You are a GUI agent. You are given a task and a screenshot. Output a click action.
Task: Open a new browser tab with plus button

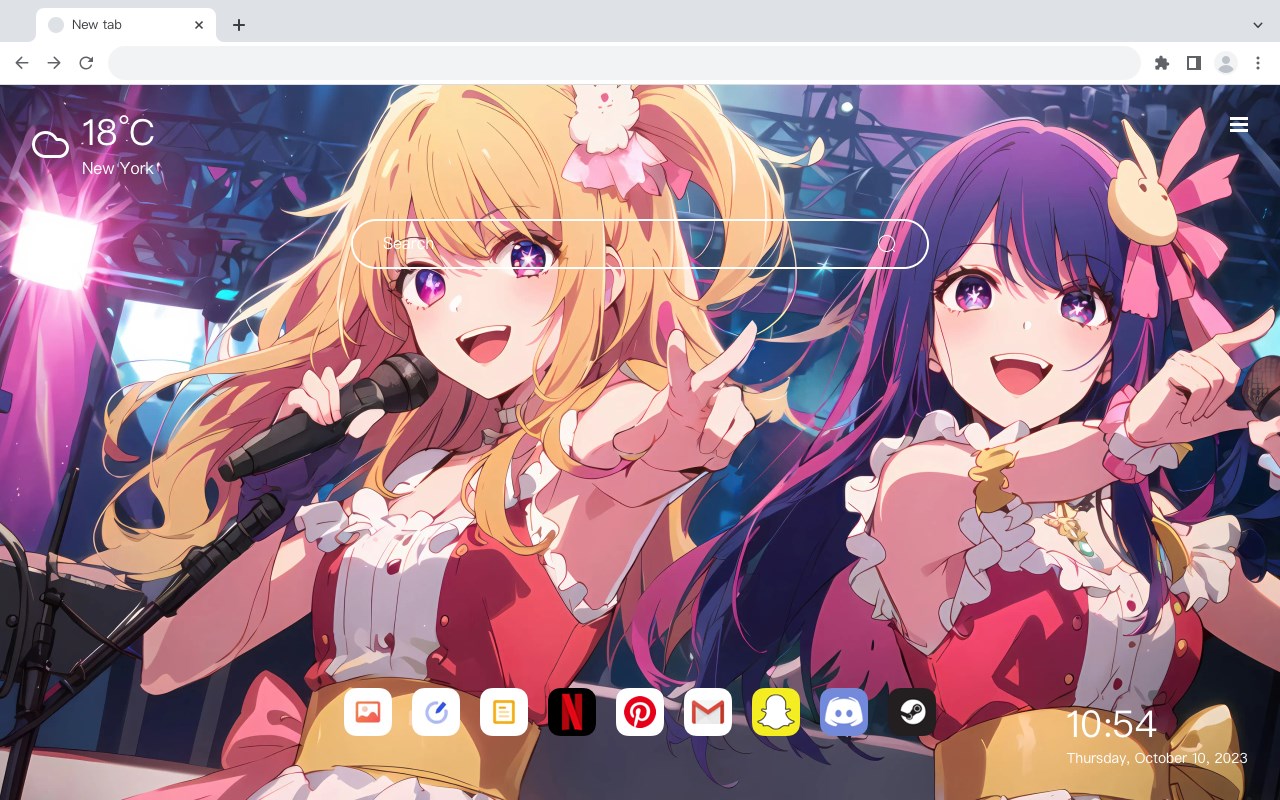tap(238, 25)
